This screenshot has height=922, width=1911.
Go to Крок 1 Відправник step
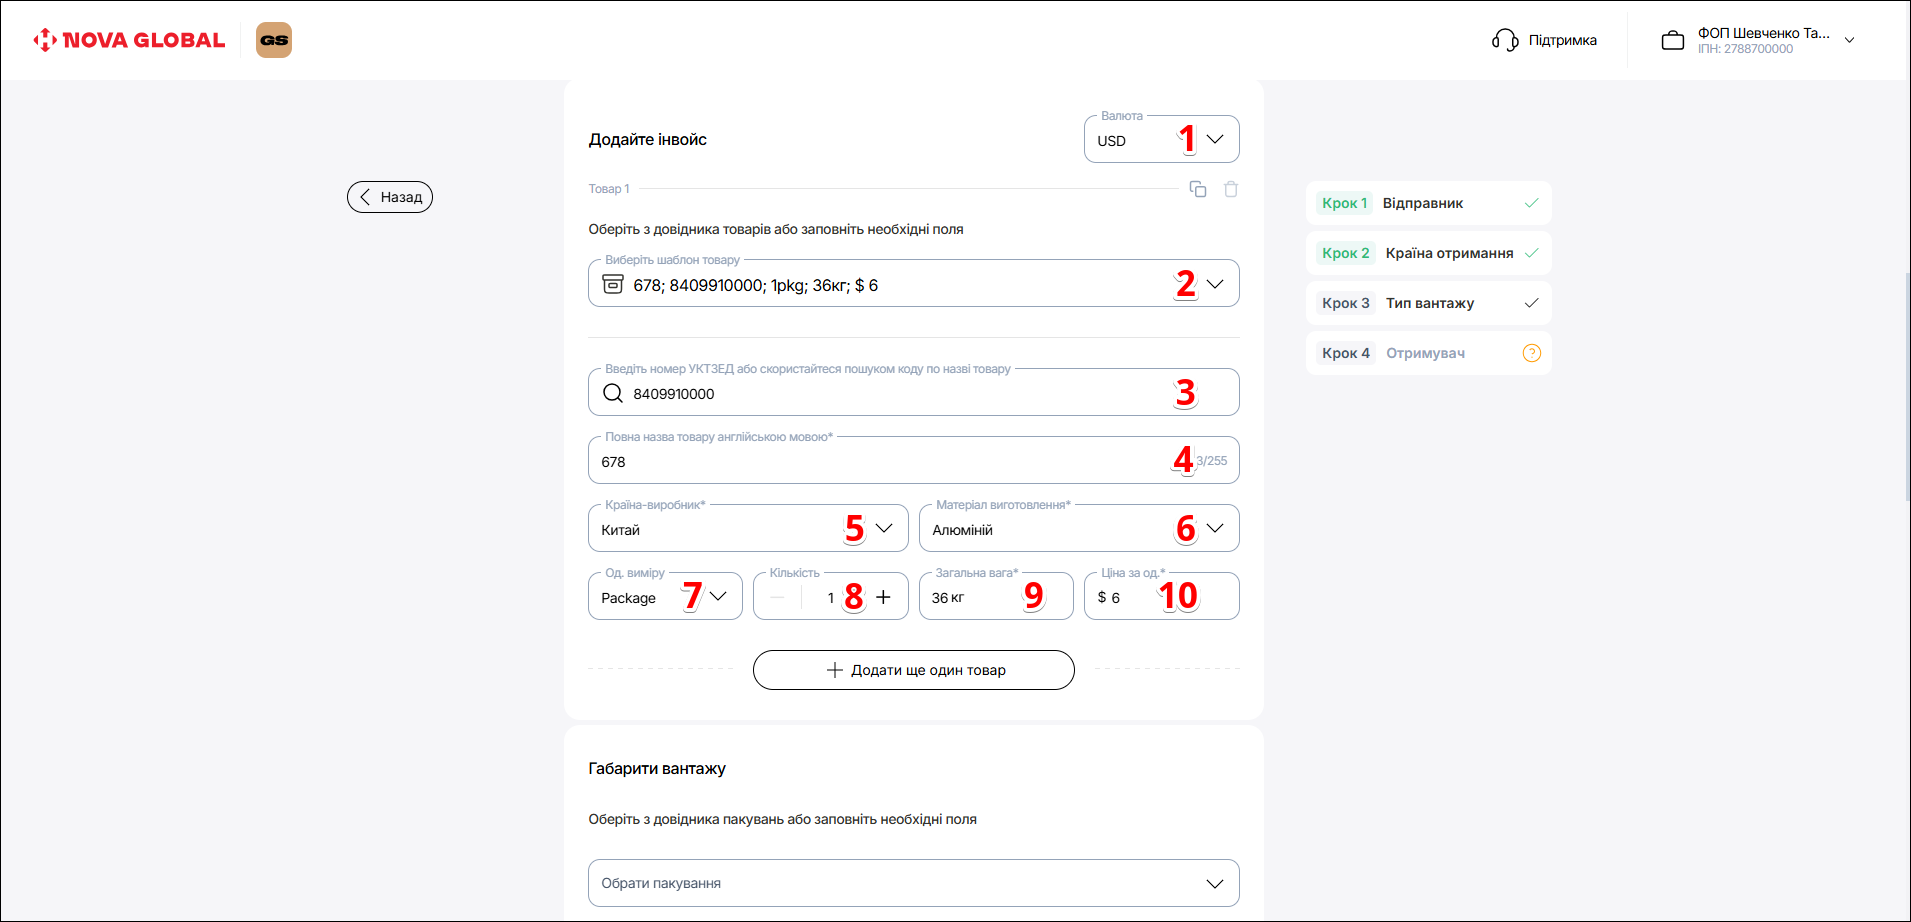point(1427,203)
